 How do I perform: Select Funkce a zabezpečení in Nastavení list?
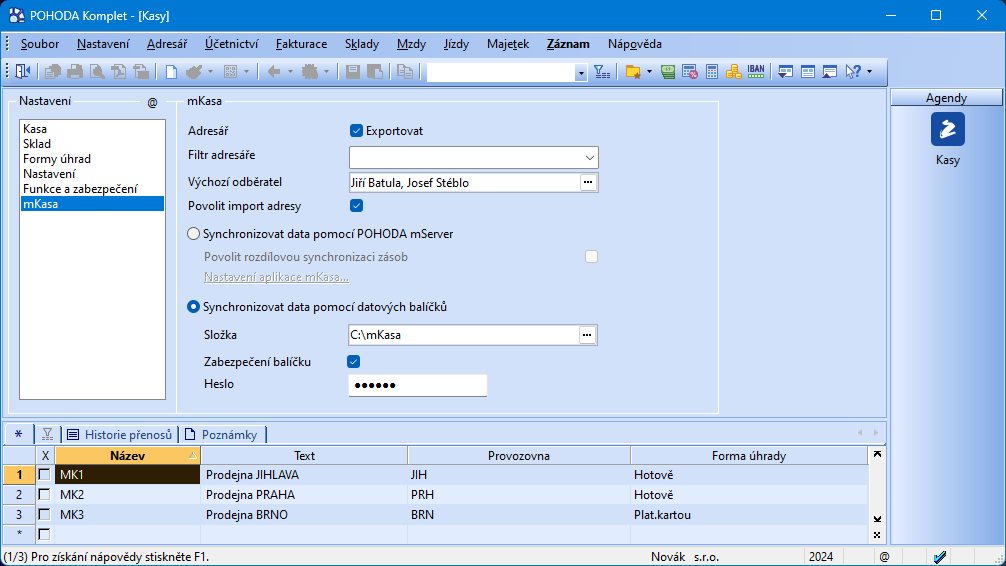80,189
